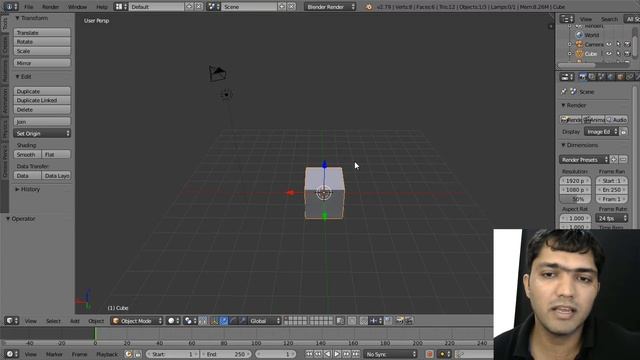The image size is (640, 360).
Task: Enable the translate manipulator arrow
Action: click(x=224, y=321)
